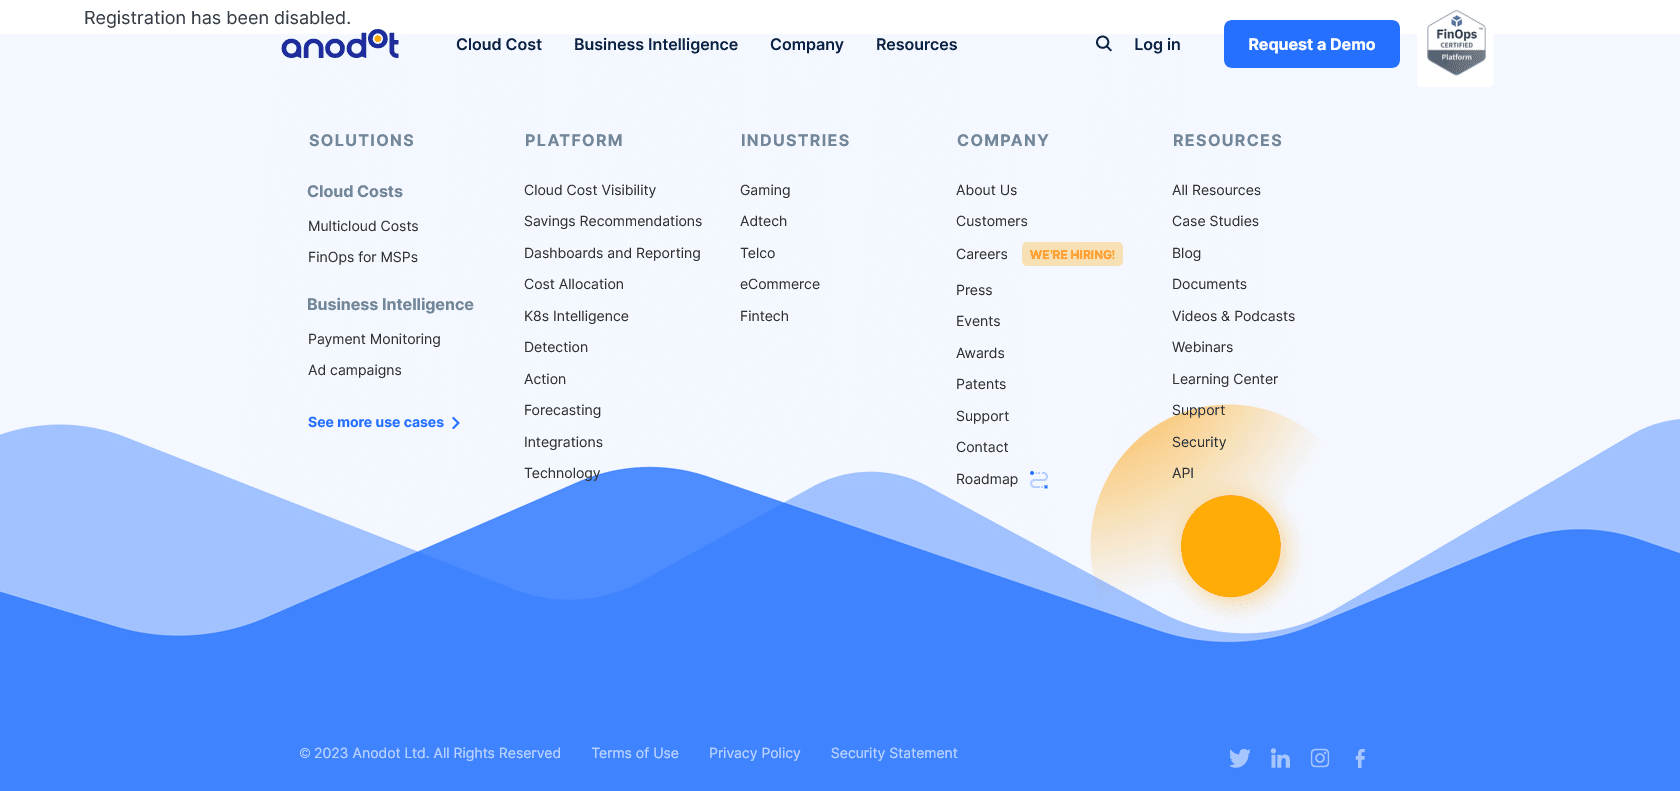1680x791 pixels.
Task: Open Payment Monitoring link
Action: click(x=374, y=339)
